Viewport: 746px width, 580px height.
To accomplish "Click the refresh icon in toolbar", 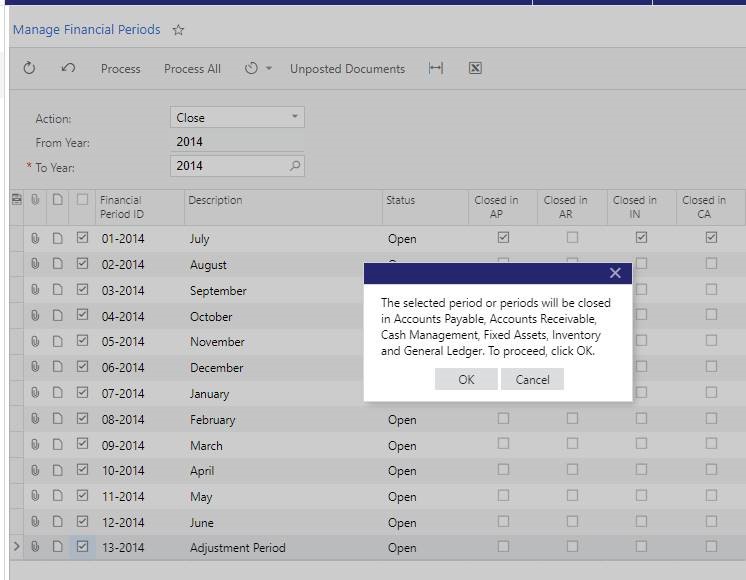I will pyautogui.click(x=29, y=69).
